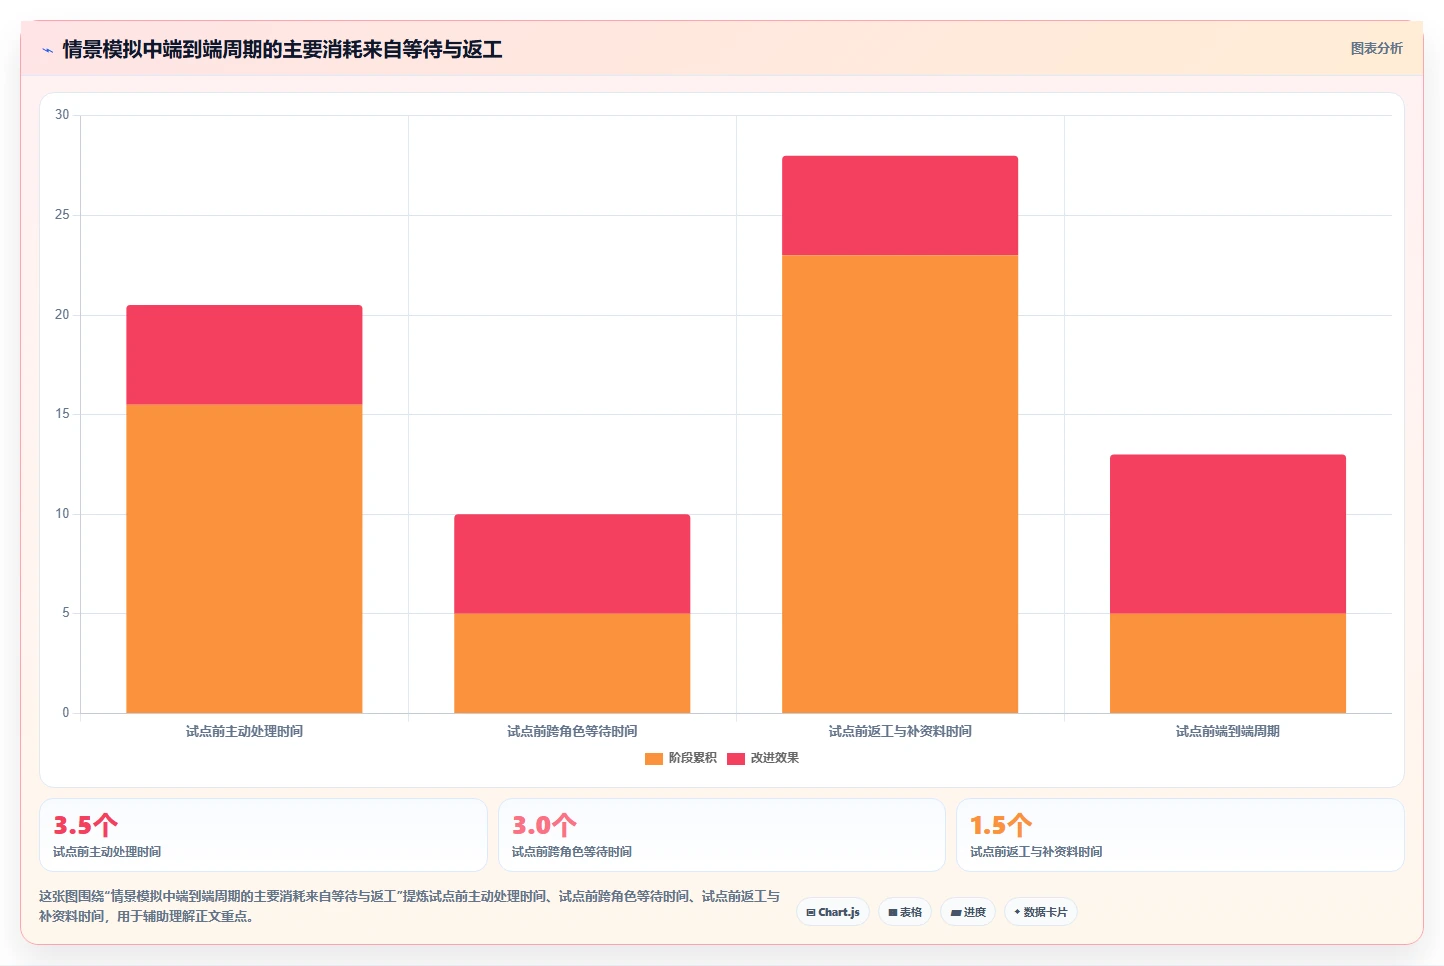The width and height of the screenshot is (1444, 966).
Task: Click orange bar segment for 试点前跨角色等待时间
Action: click(x=572, y=663)
